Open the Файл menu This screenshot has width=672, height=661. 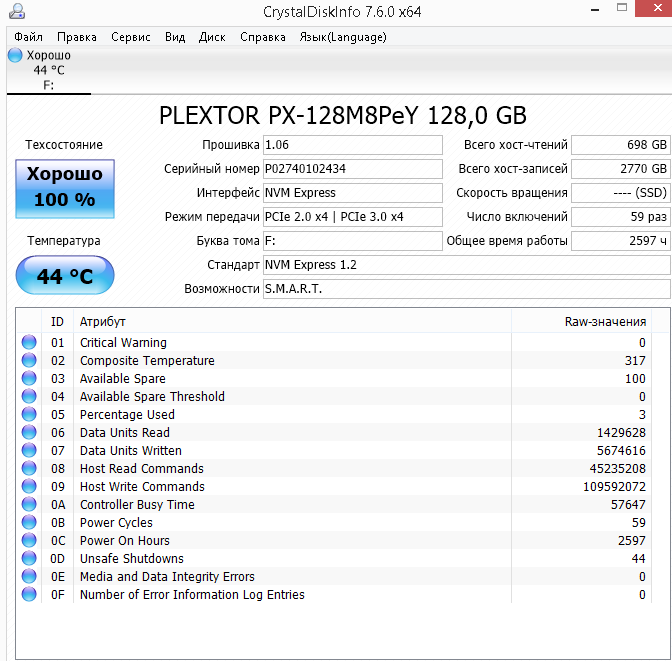(28, 37)
